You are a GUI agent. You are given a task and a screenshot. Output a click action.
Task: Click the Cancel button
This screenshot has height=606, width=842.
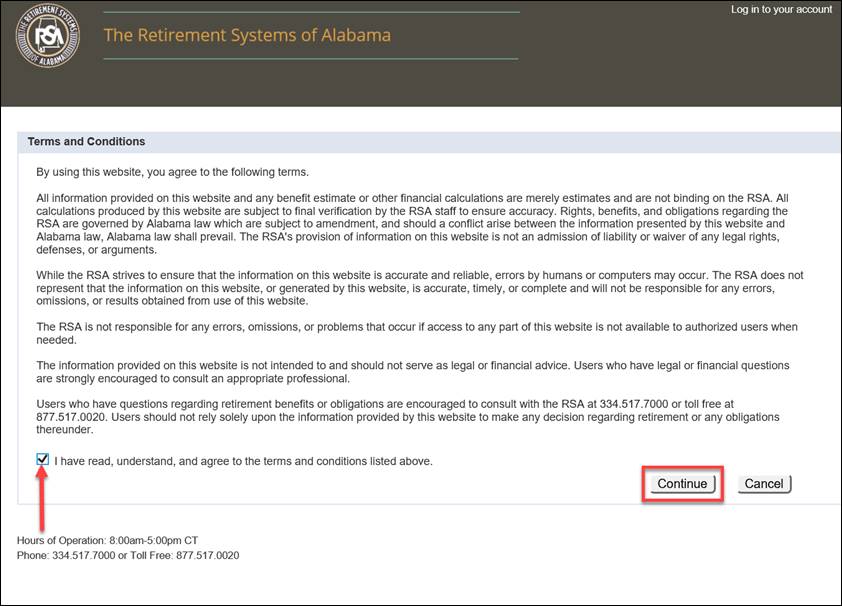764,484
